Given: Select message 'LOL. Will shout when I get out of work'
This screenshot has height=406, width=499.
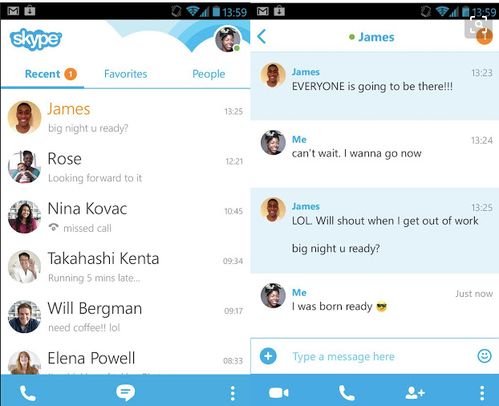Looking at the screenshot, I should pyautogui.click(x=385, y=221).
